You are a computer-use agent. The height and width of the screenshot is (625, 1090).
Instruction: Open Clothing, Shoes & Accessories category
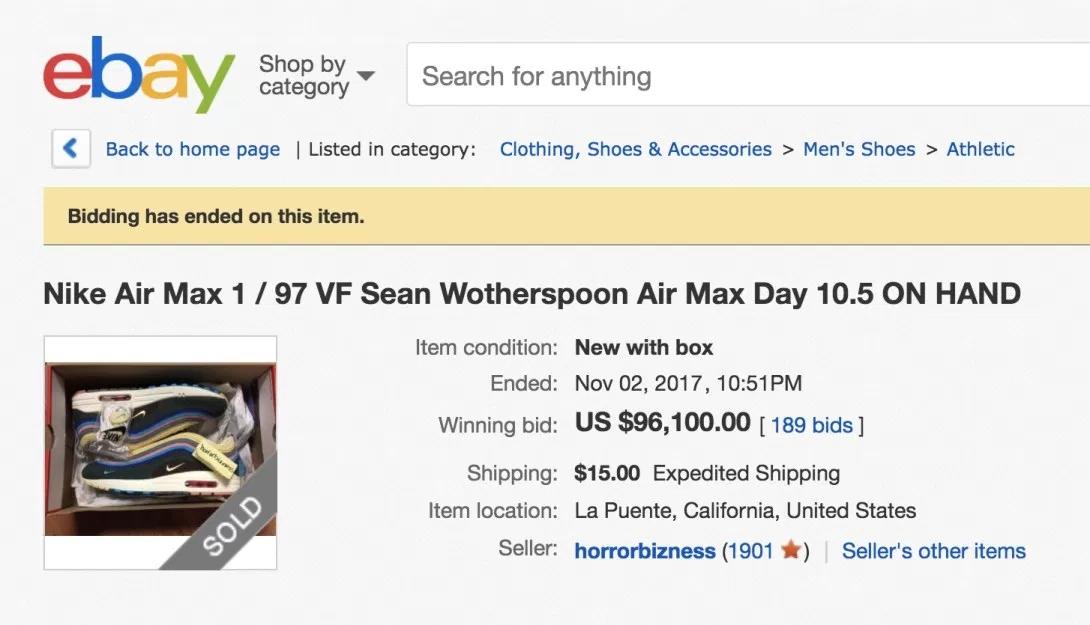[635, 149]
